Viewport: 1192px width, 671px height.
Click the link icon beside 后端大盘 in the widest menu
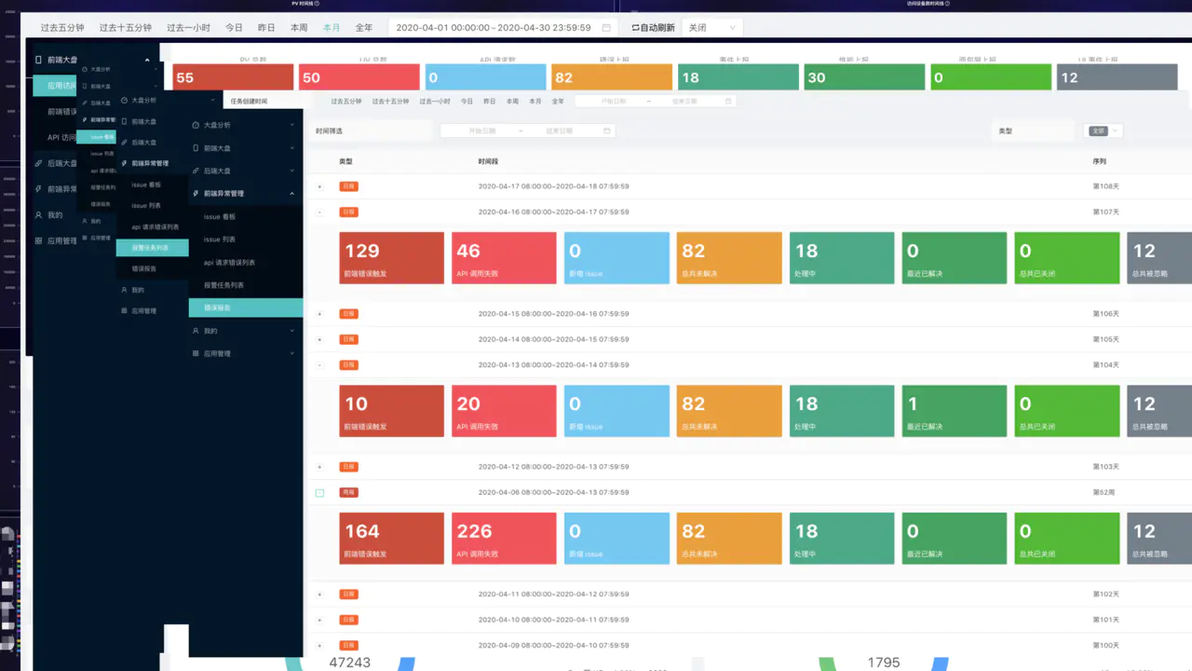point(195,171)
